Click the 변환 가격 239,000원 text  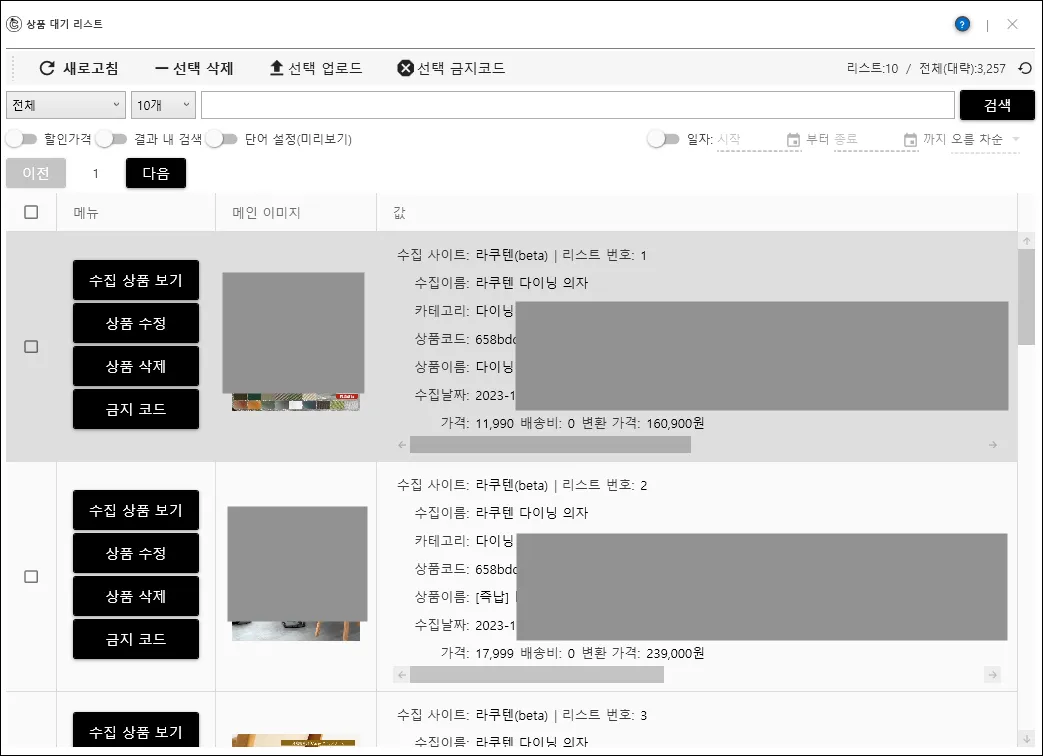tap(643, 653)
